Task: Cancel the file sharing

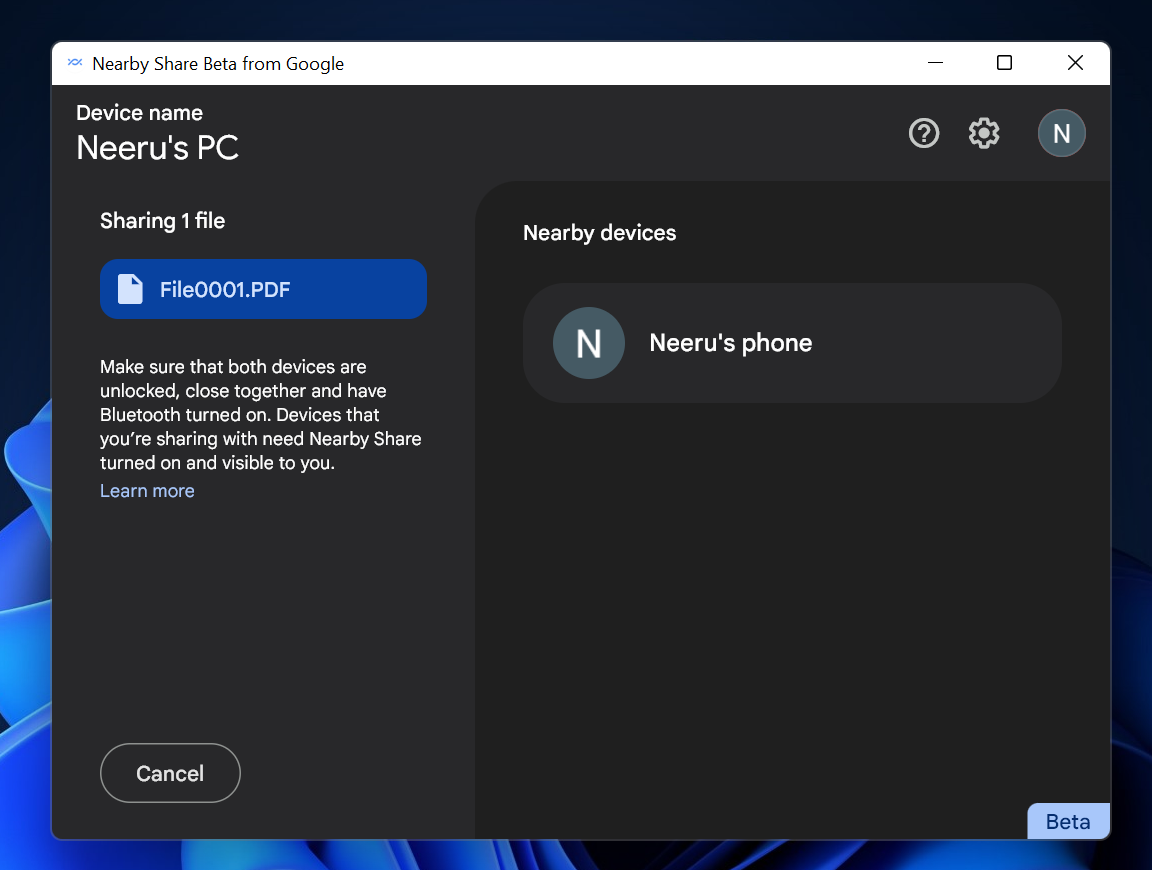Action: tap(170, 773)
